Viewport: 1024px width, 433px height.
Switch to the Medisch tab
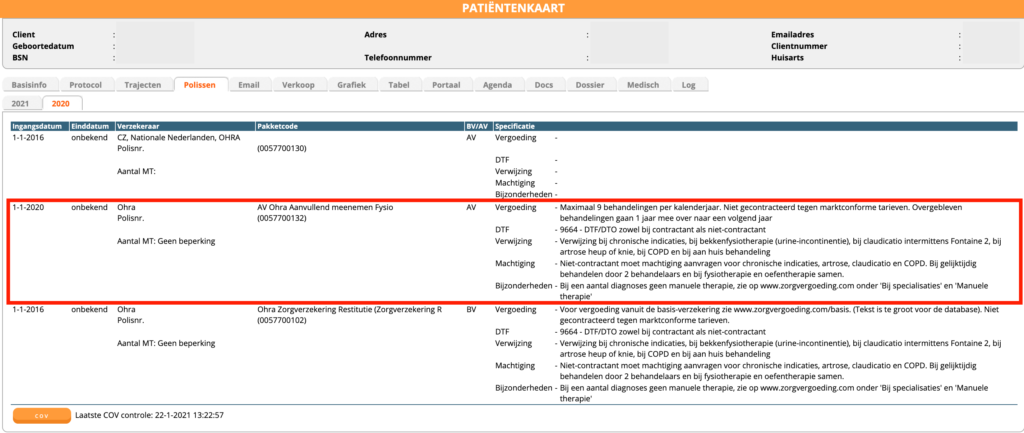[x=642, y=85]
